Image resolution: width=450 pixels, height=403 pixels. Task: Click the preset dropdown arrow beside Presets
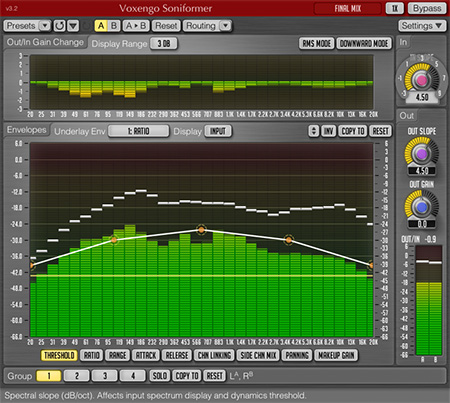(x=45, y=26)
